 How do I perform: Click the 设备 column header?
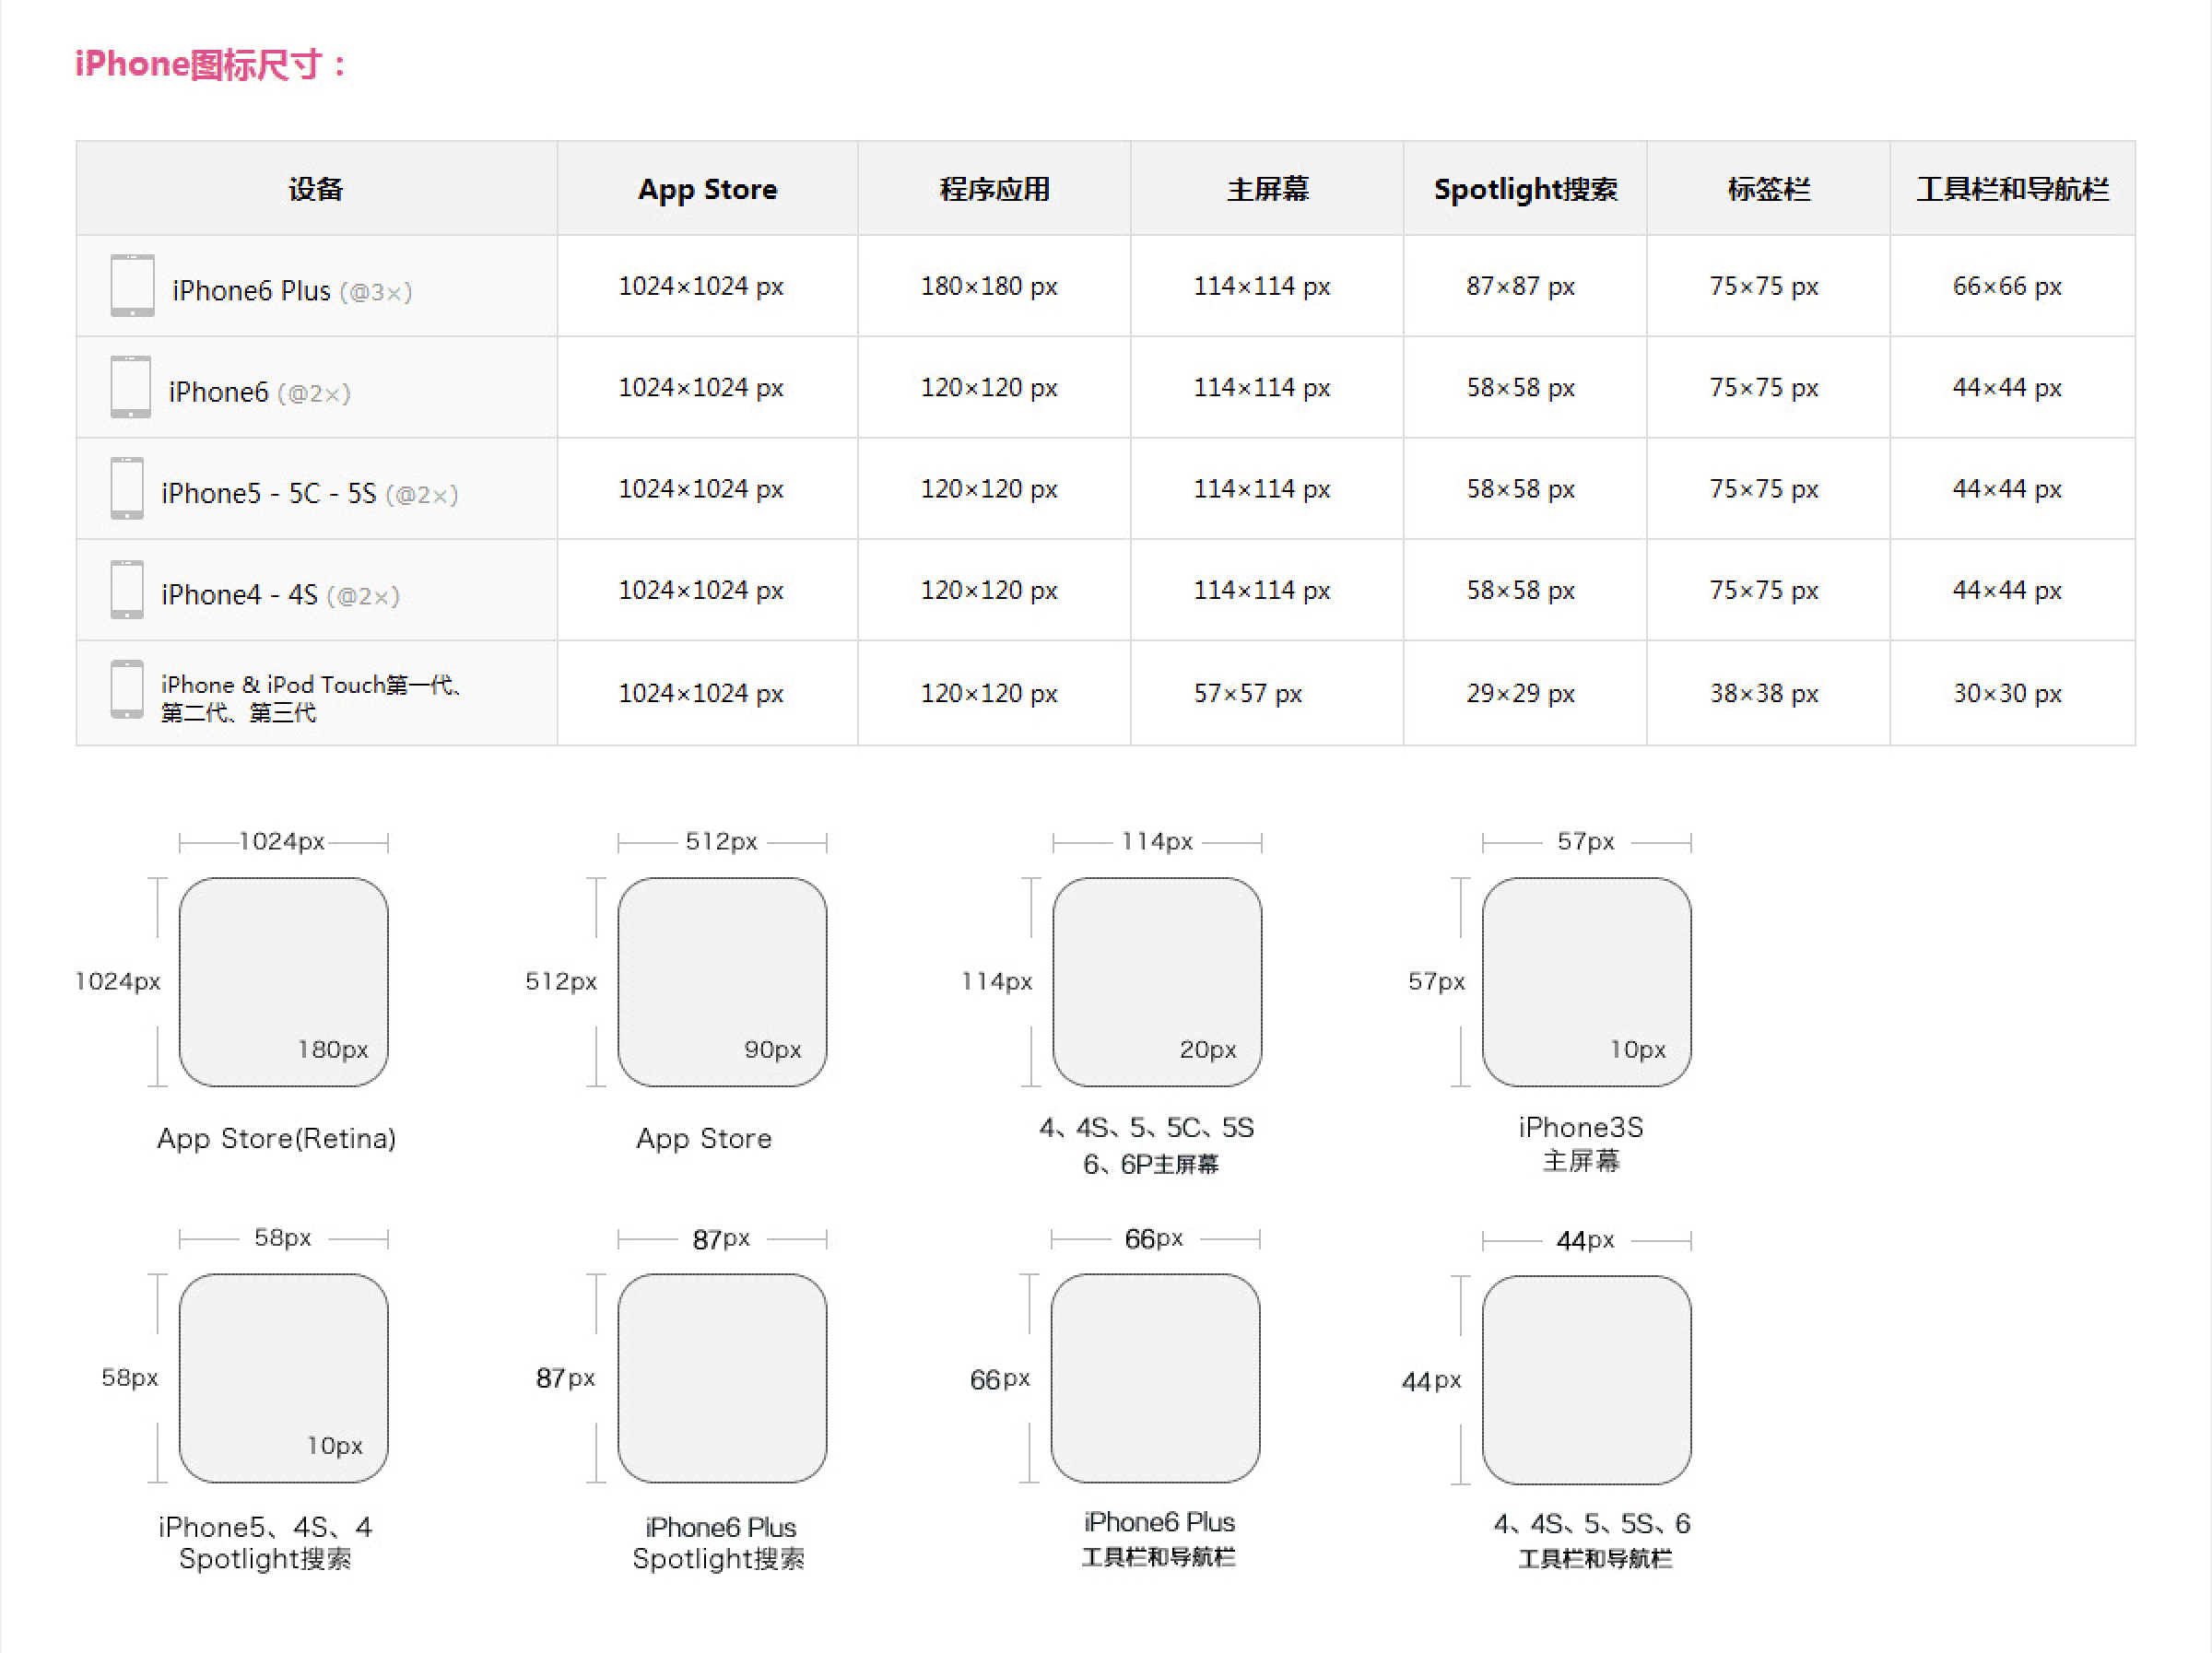316,189
